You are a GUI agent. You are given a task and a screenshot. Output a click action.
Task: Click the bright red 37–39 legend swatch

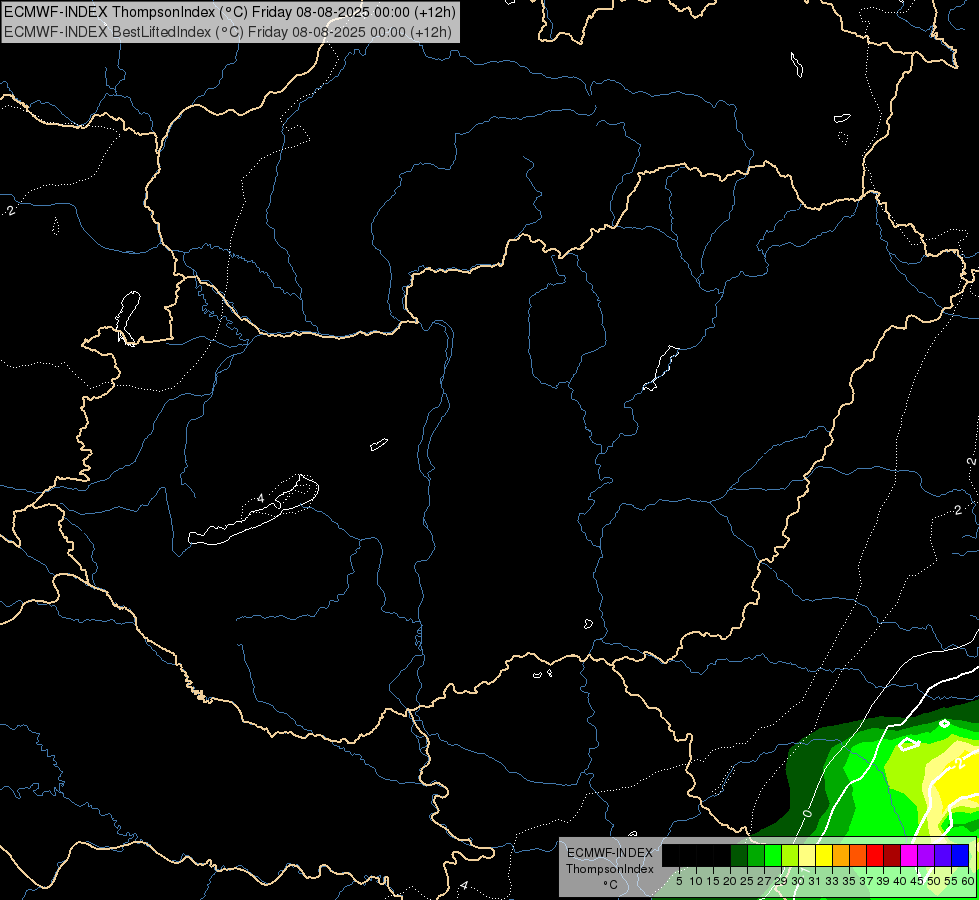pyautogui.click(x=875, y=856)
